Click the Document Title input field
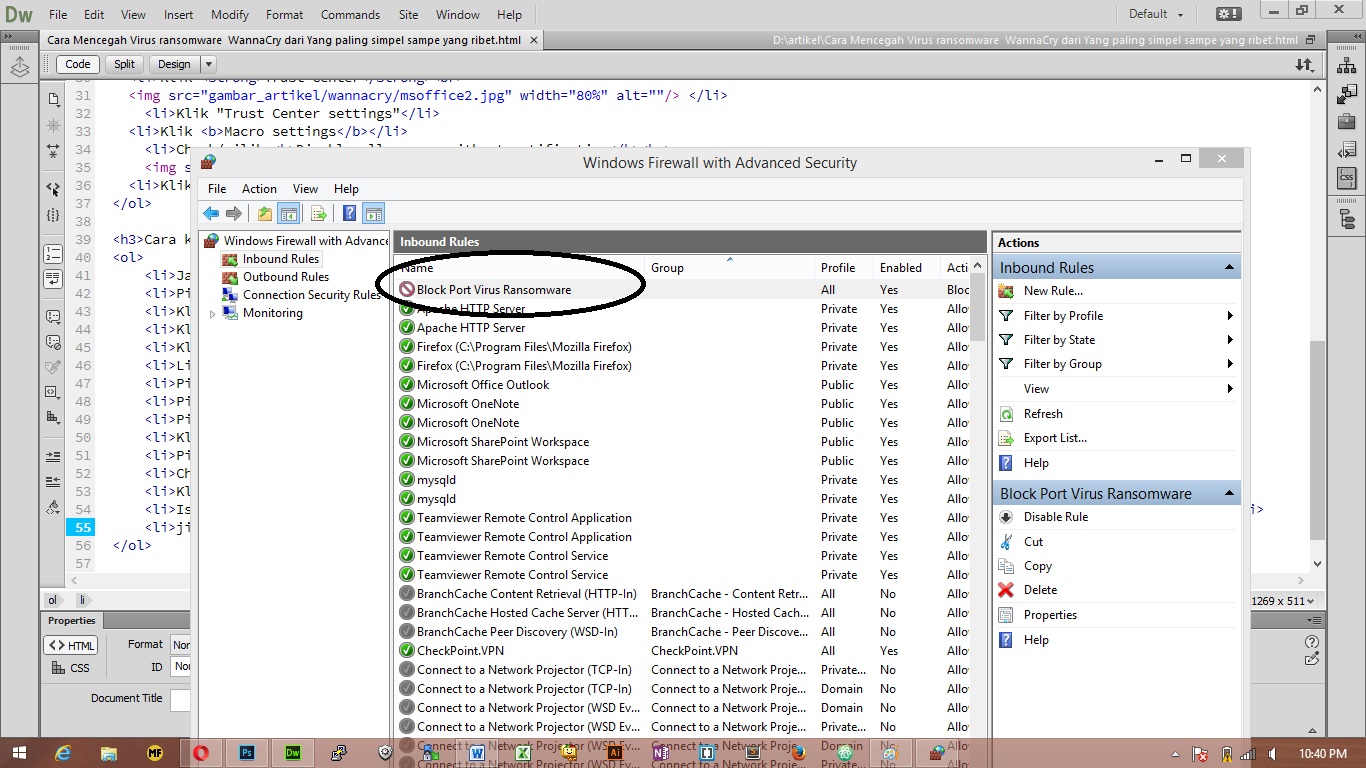Image resolution: width=1366 pixels, height=768 pixels. tap(180, 700)
